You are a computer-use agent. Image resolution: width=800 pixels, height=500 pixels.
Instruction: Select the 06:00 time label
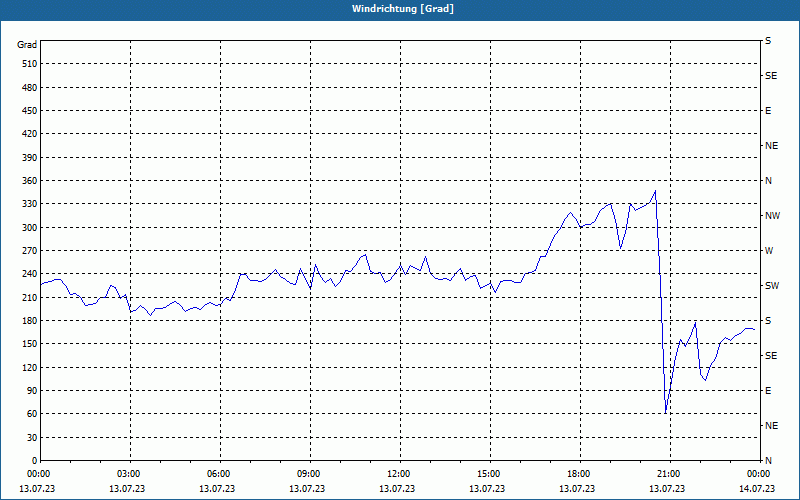(220, 474)
